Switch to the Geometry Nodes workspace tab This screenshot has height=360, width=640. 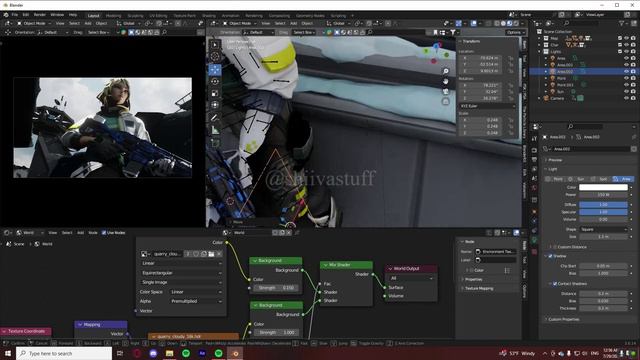[x=310, y=16]
